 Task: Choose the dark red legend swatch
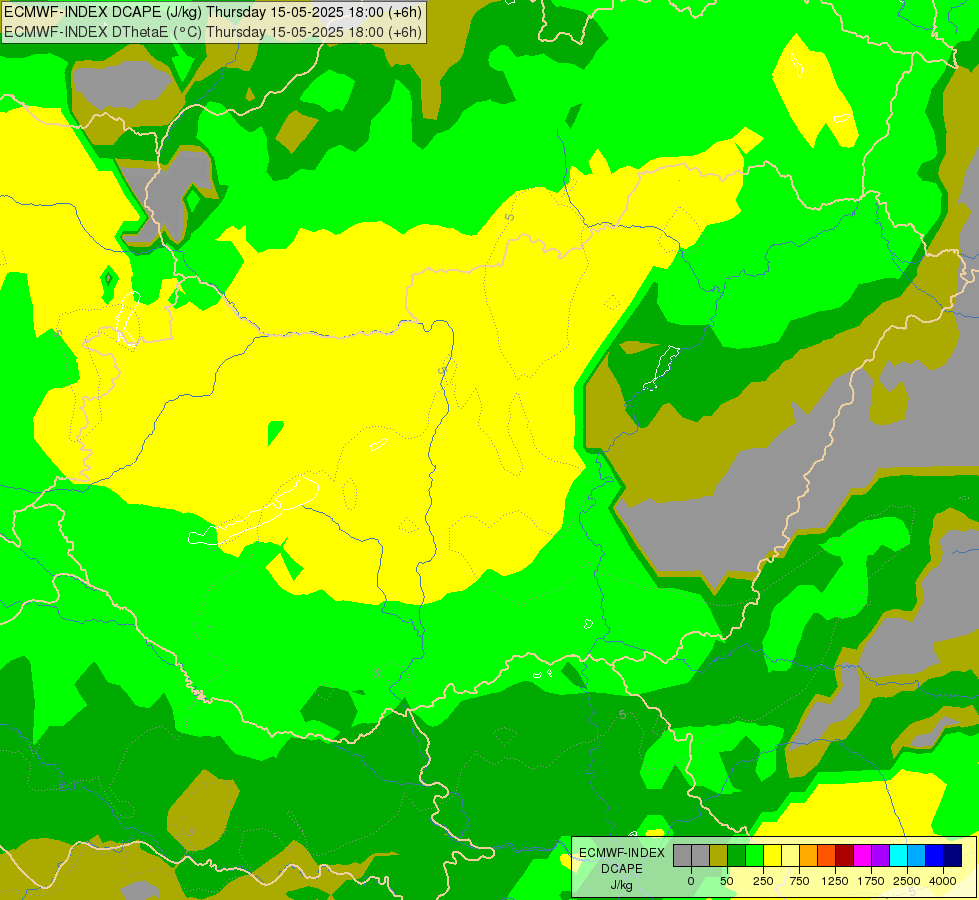pos(845,856)
